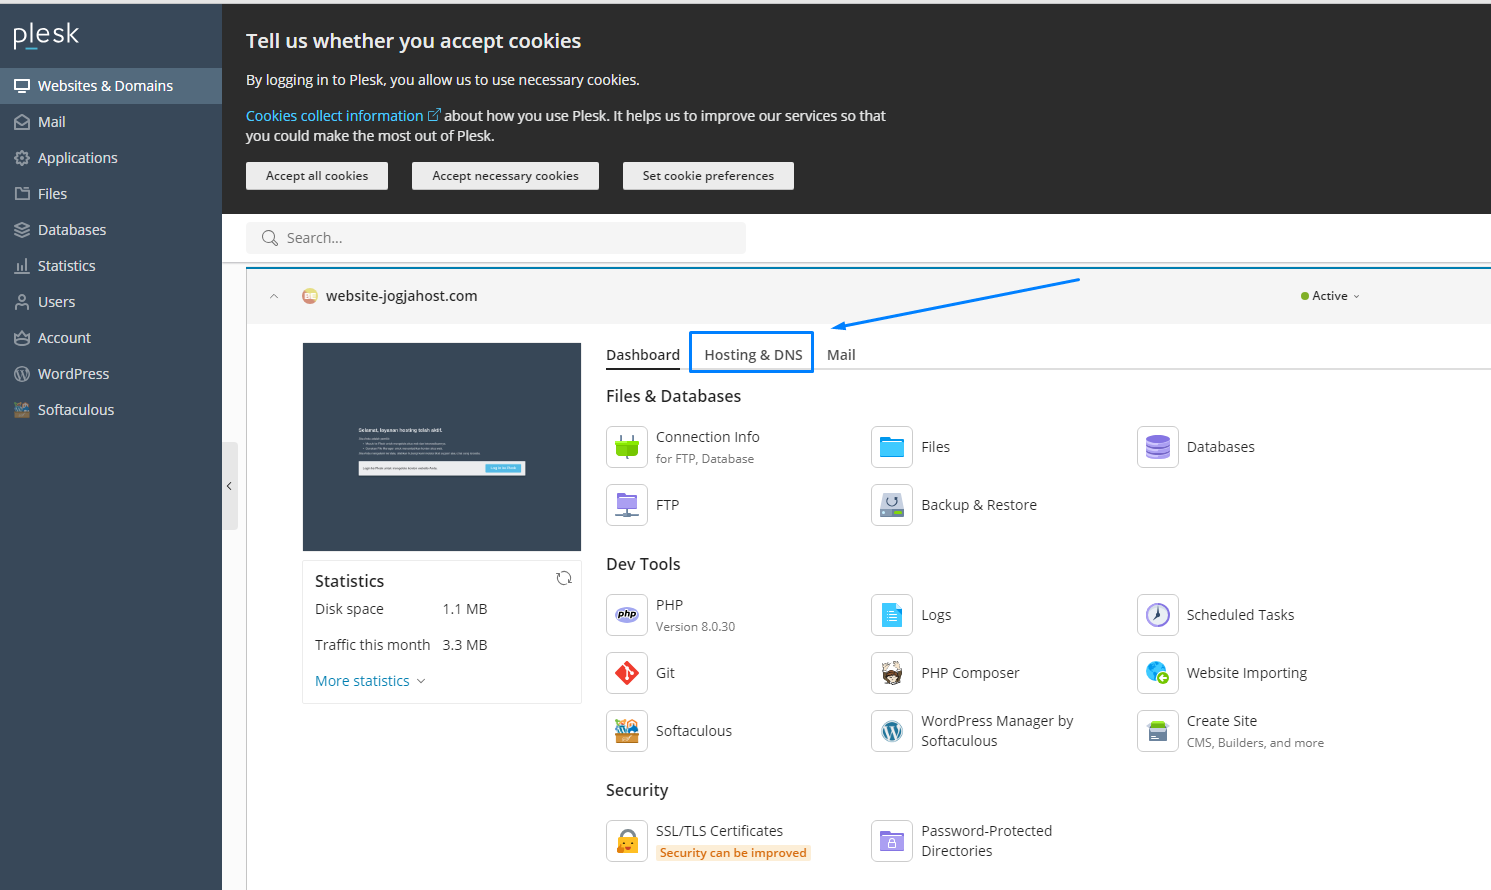
Task: Open the WordPress Manager by Softaculous icon
Action: 892,731
